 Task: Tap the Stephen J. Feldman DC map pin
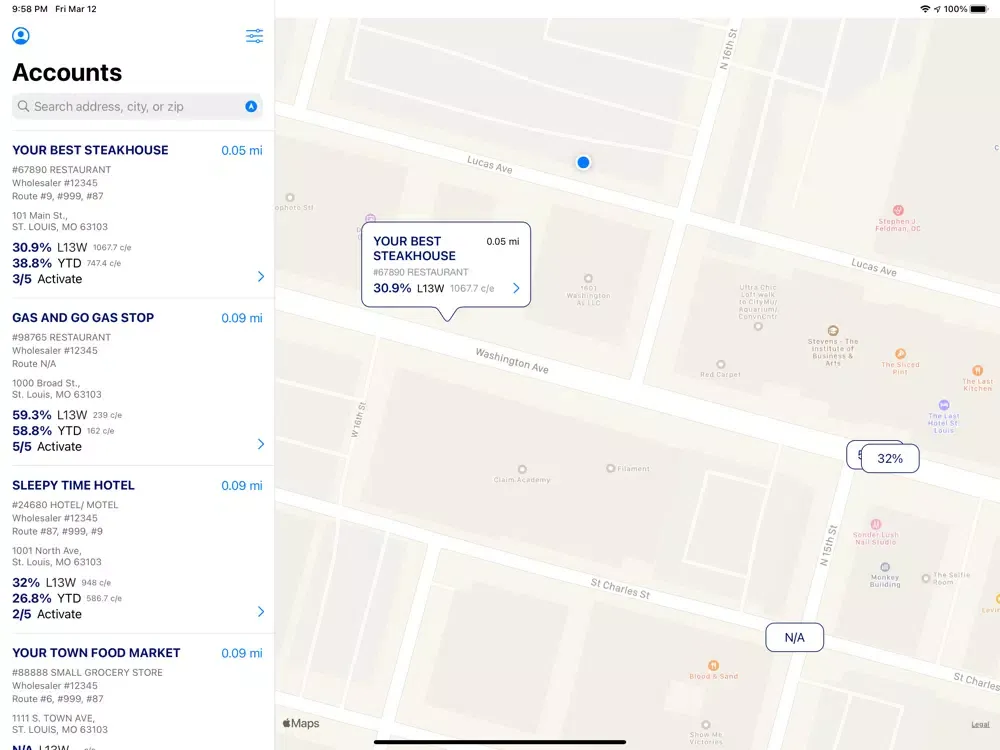898,210
